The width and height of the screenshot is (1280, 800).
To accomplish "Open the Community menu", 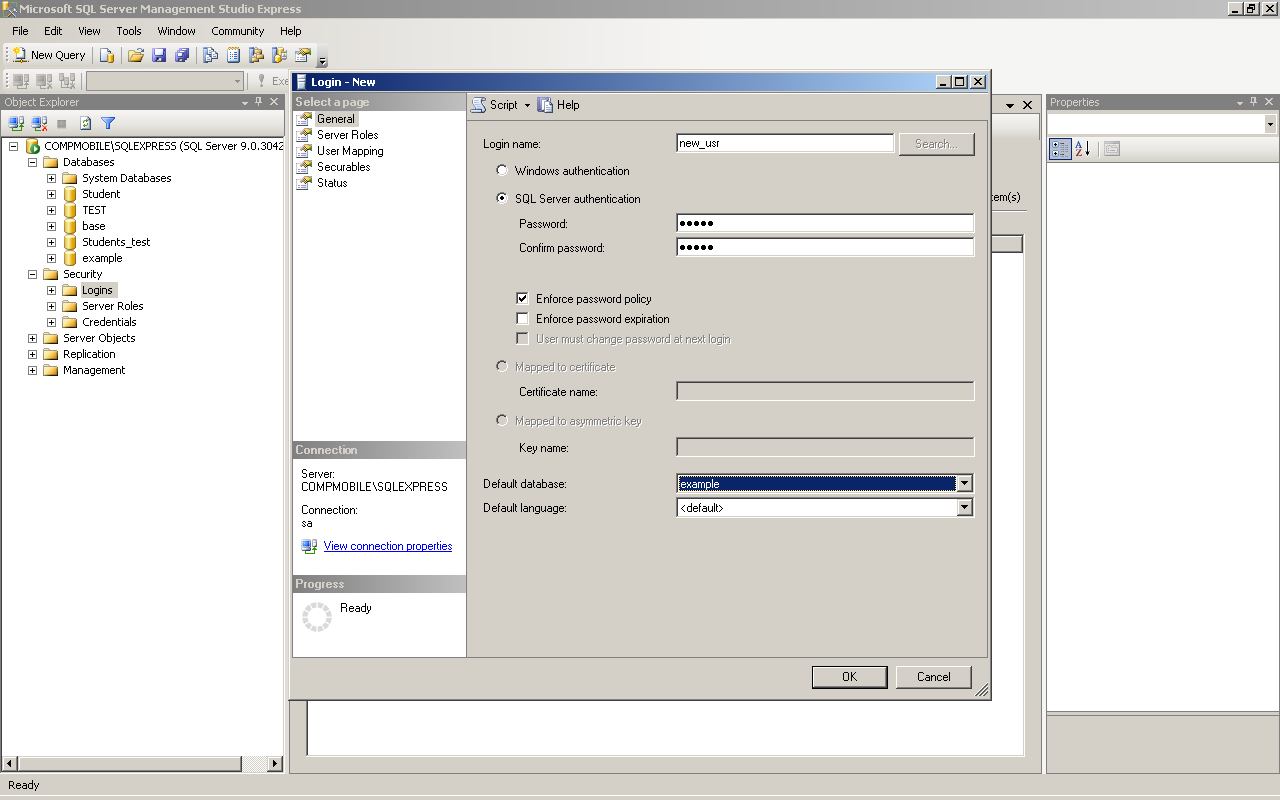I will click(x=237, y=31).
